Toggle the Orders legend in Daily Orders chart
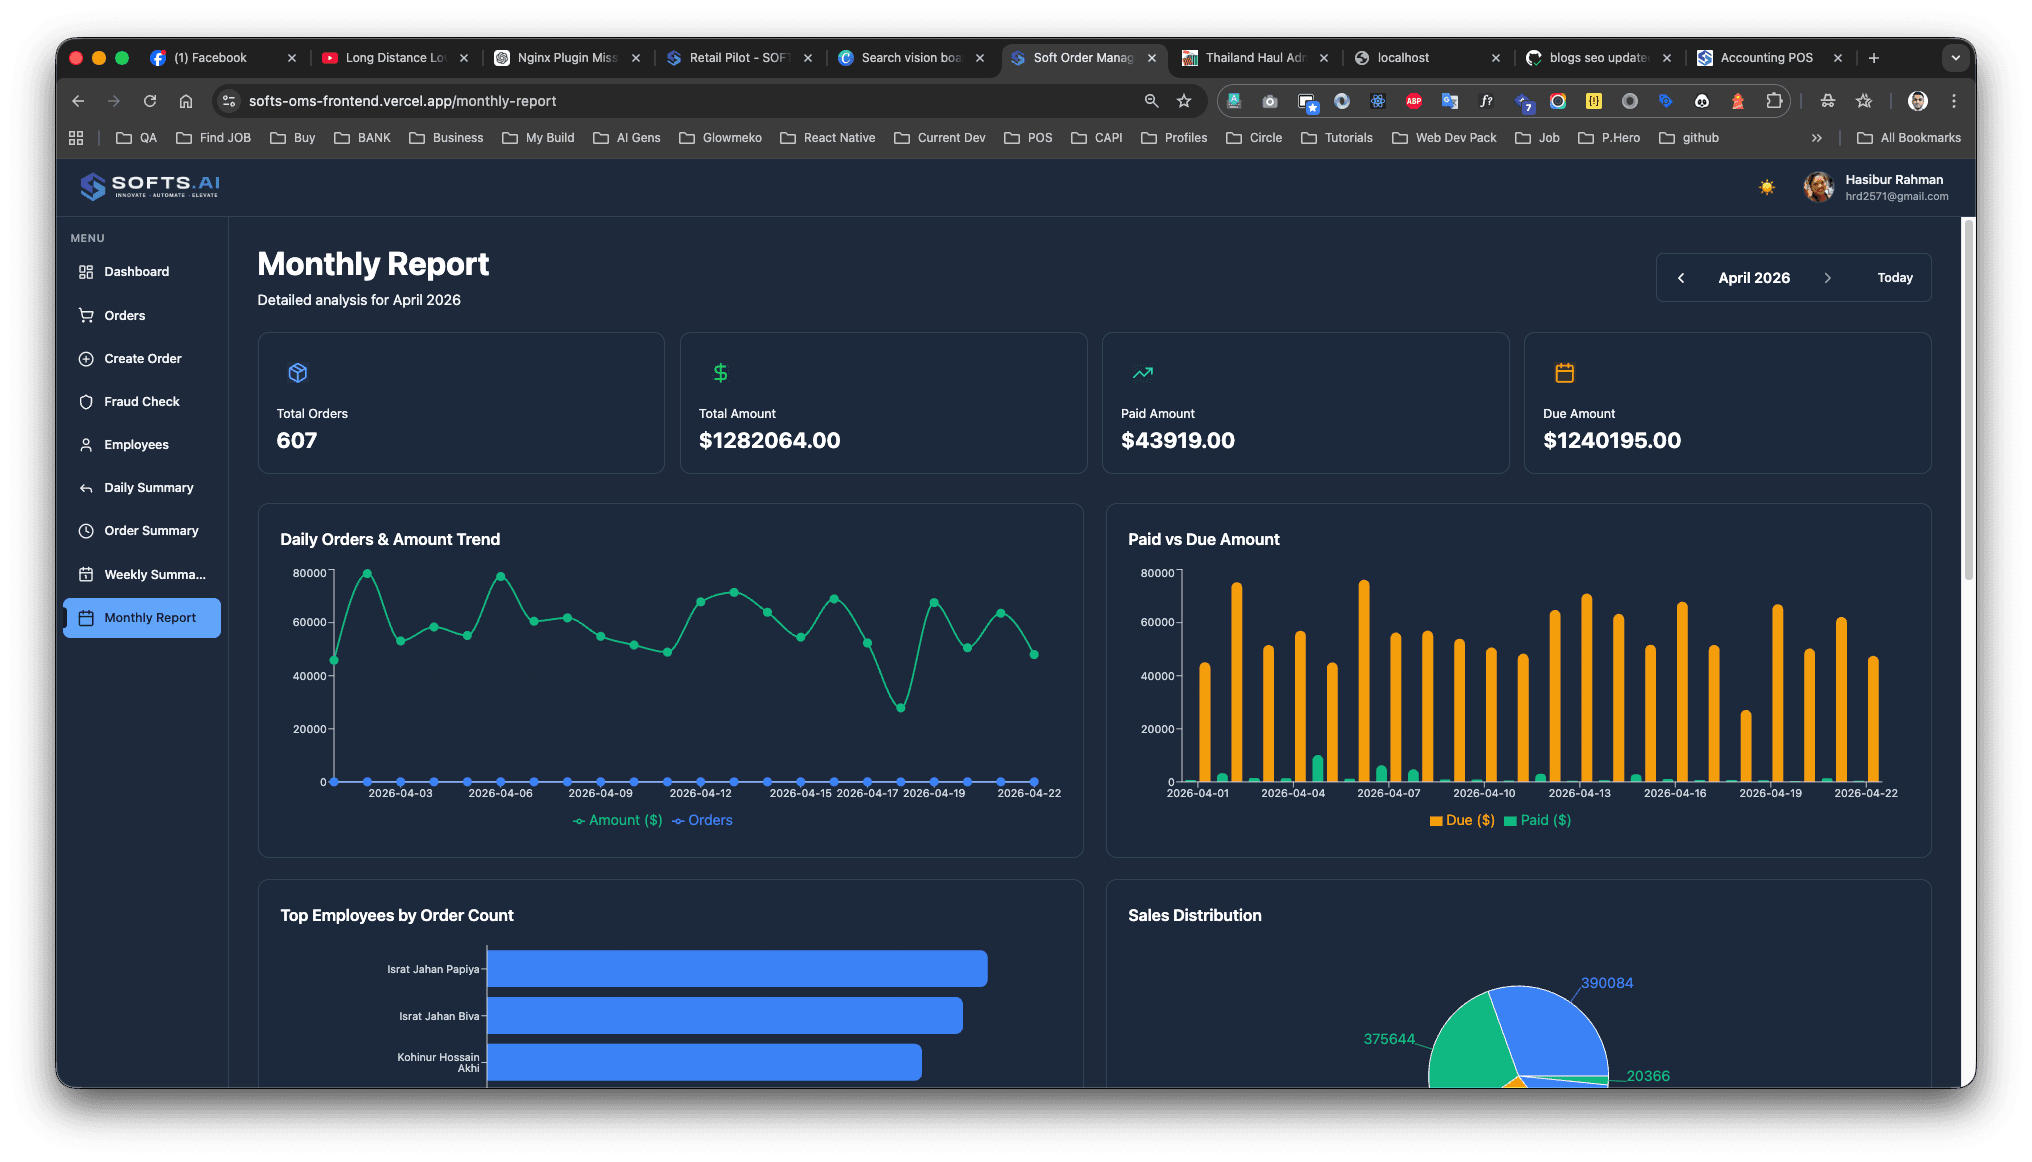Viewport: 2032px width, 1162px height. (x=702, y=820)
